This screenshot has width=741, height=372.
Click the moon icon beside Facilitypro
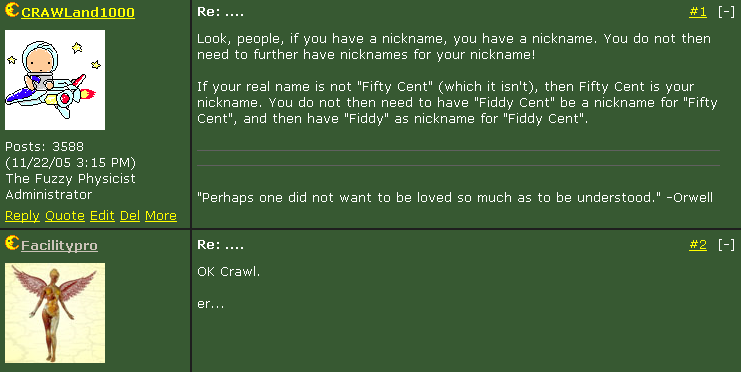(x=12, y=242)
